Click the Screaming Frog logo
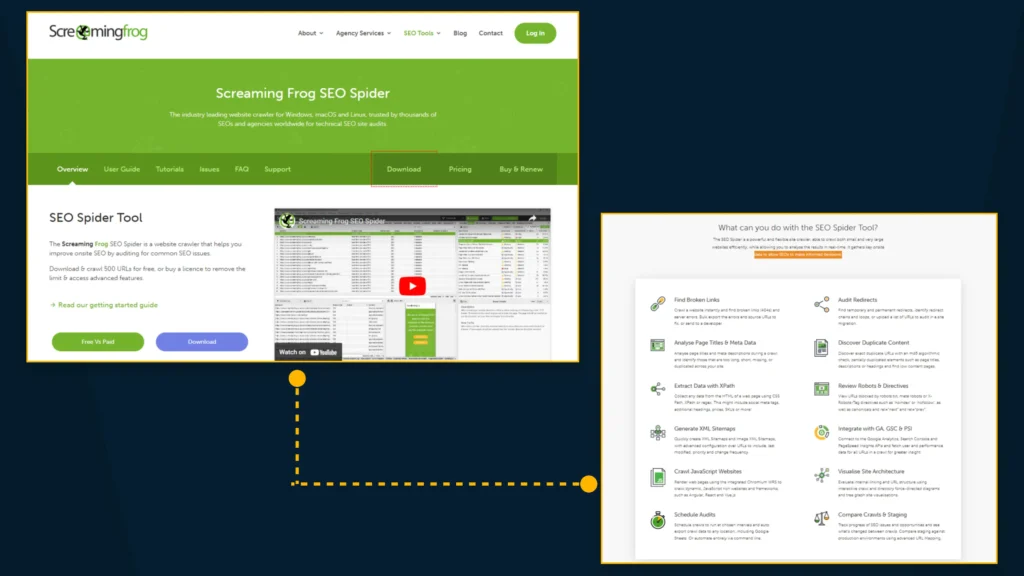Screen dimensions: 1024x576 click(x=98, y=32)
